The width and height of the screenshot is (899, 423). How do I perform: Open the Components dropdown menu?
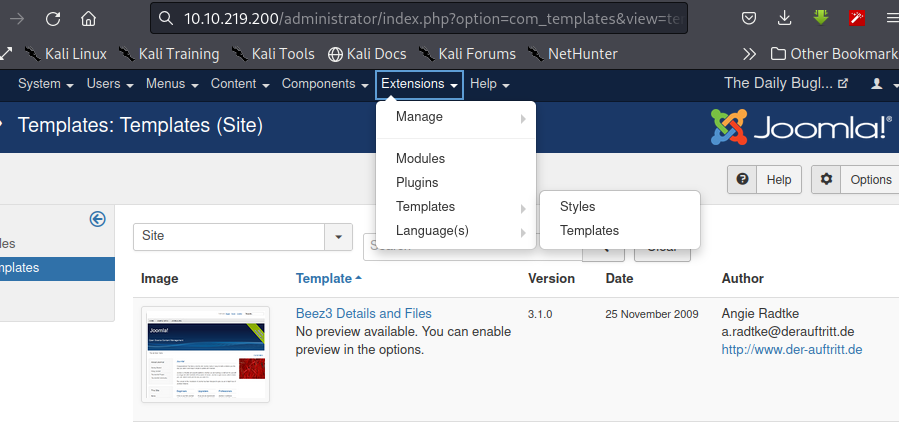pyautogui.click(x=325, y=84)
